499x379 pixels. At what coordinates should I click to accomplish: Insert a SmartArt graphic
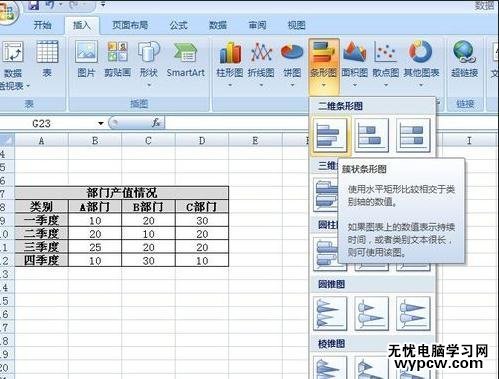(185, 59)
